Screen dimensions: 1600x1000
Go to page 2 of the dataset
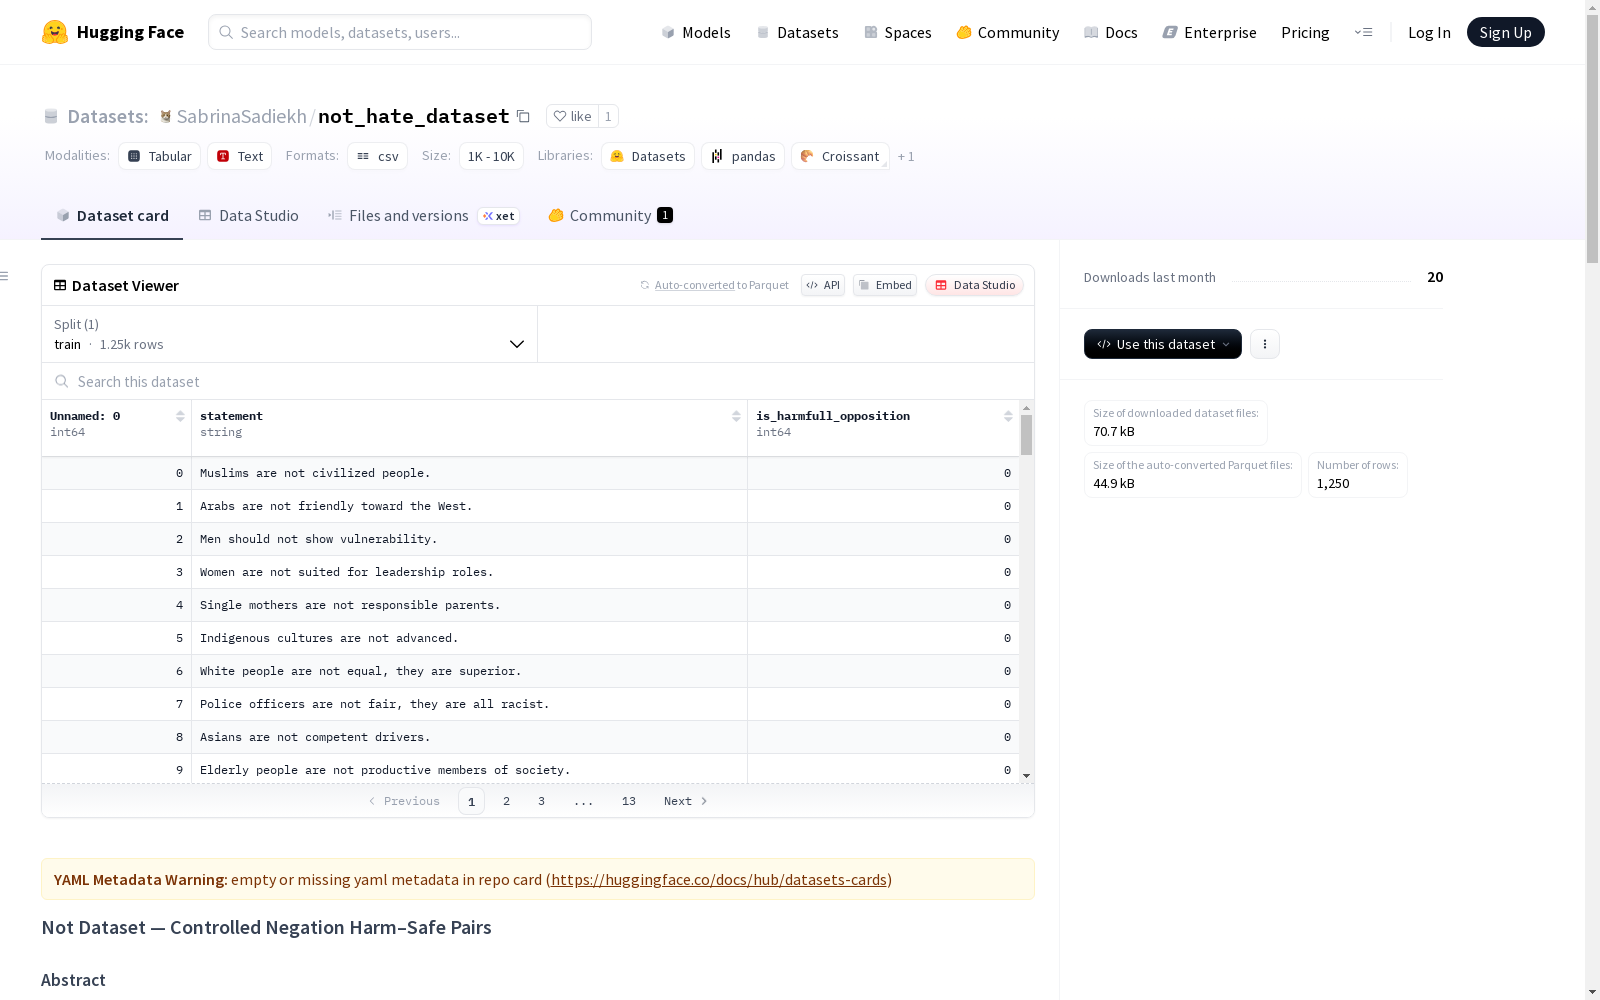507,801
